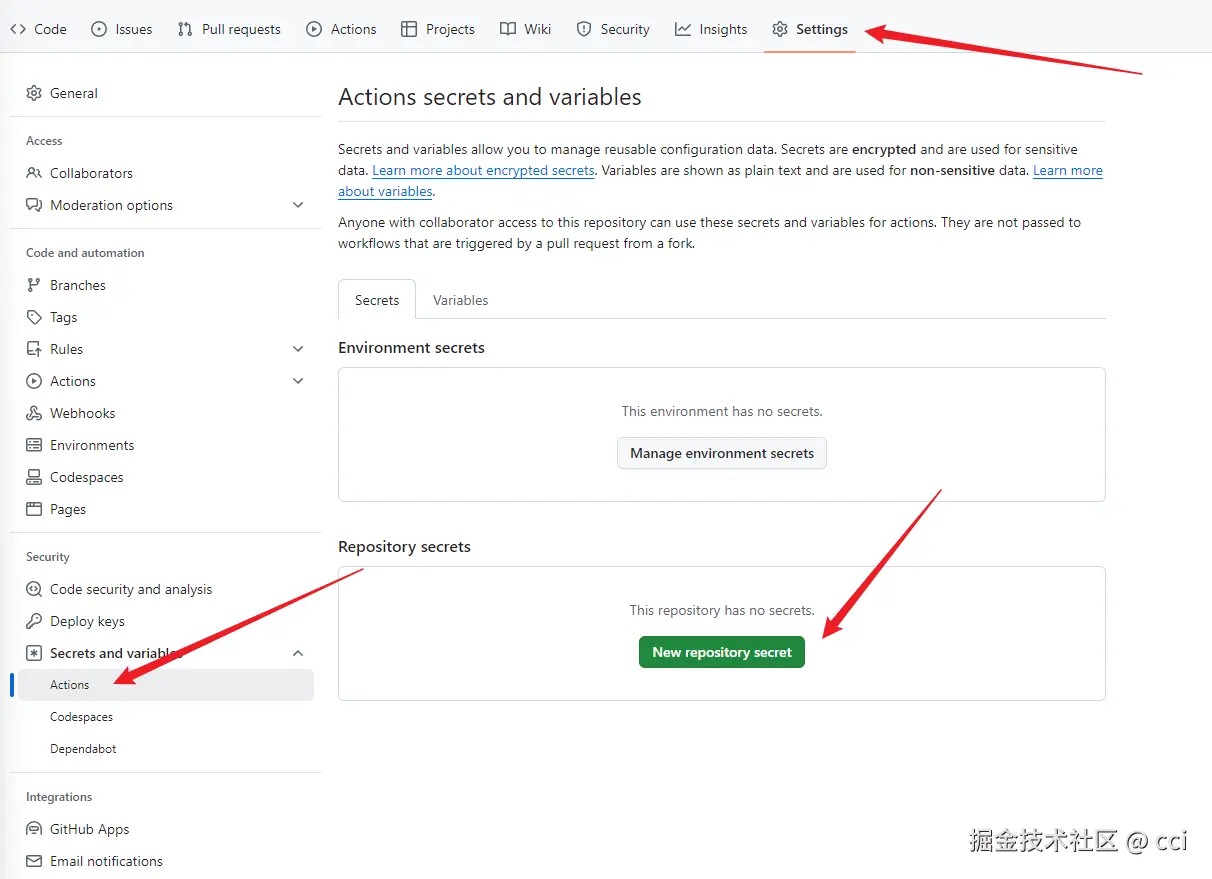Open the Environments settings label
The width and height of the screenshot is (1212, 879).
[92, 445]
